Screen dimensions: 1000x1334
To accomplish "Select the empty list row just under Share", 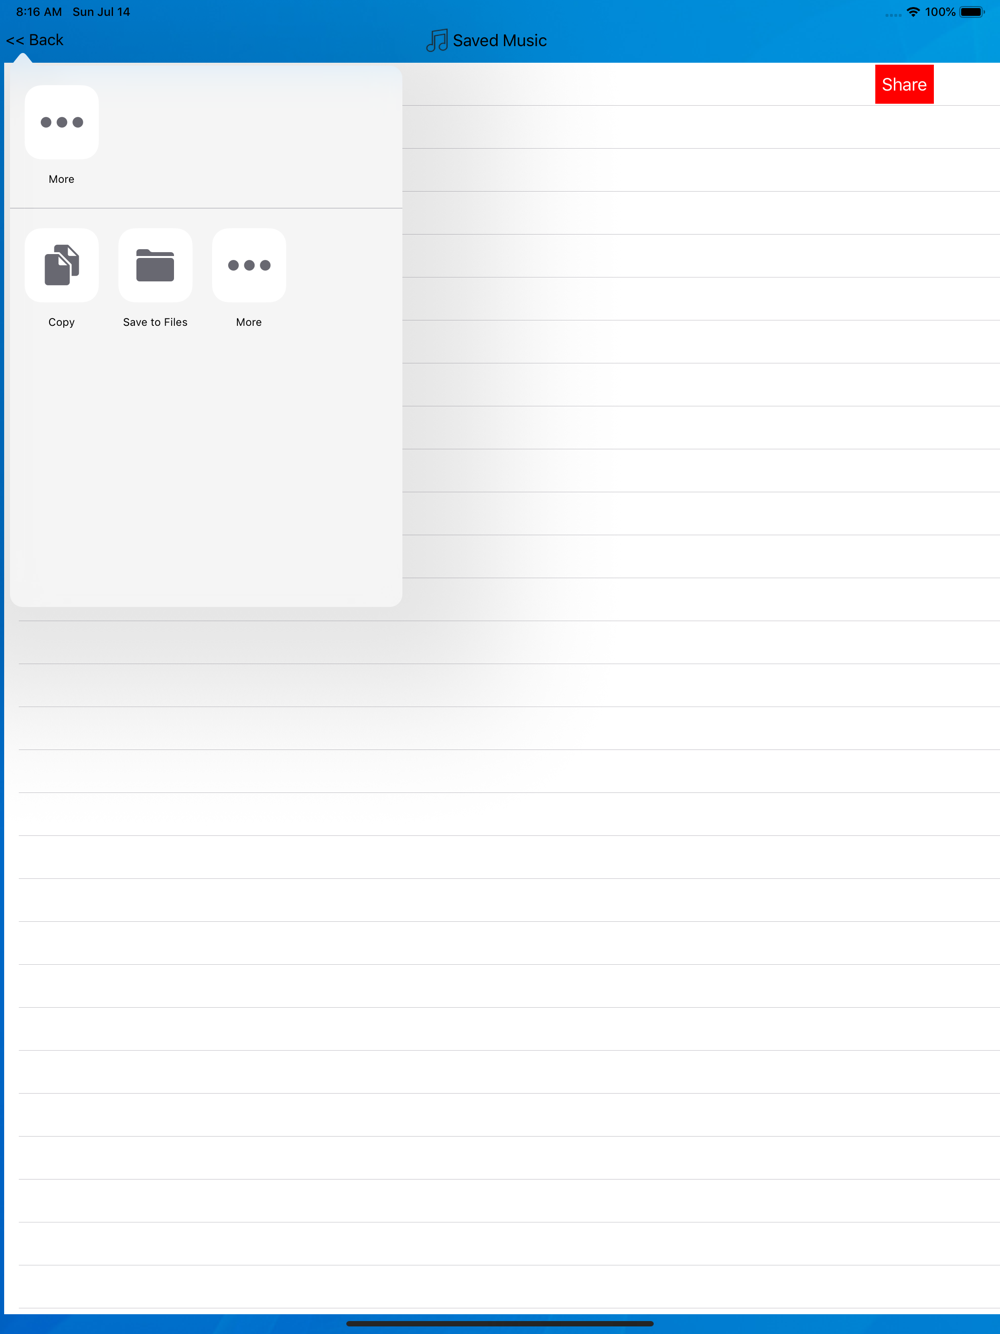I will [700, 127].
